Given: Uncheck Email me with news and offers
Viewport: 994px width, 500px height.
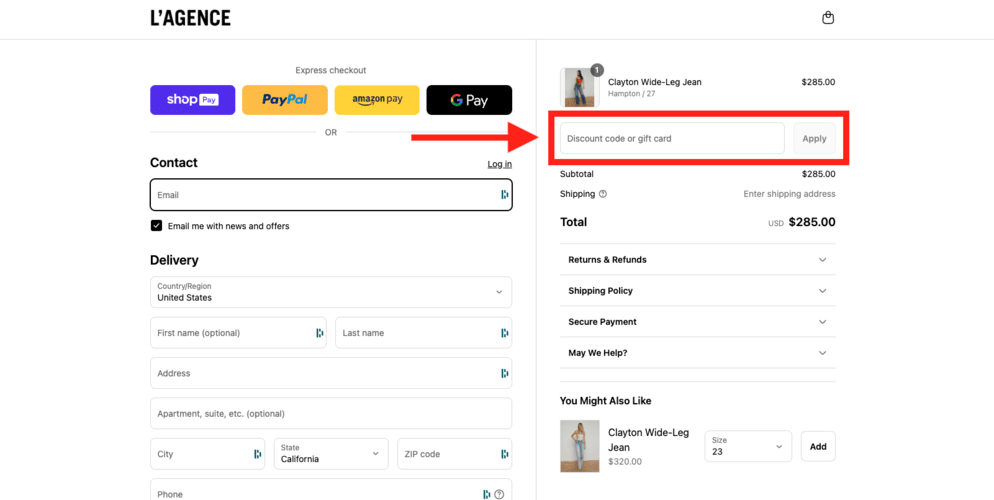Looking at the screenshot, I should tap(156, 226).
